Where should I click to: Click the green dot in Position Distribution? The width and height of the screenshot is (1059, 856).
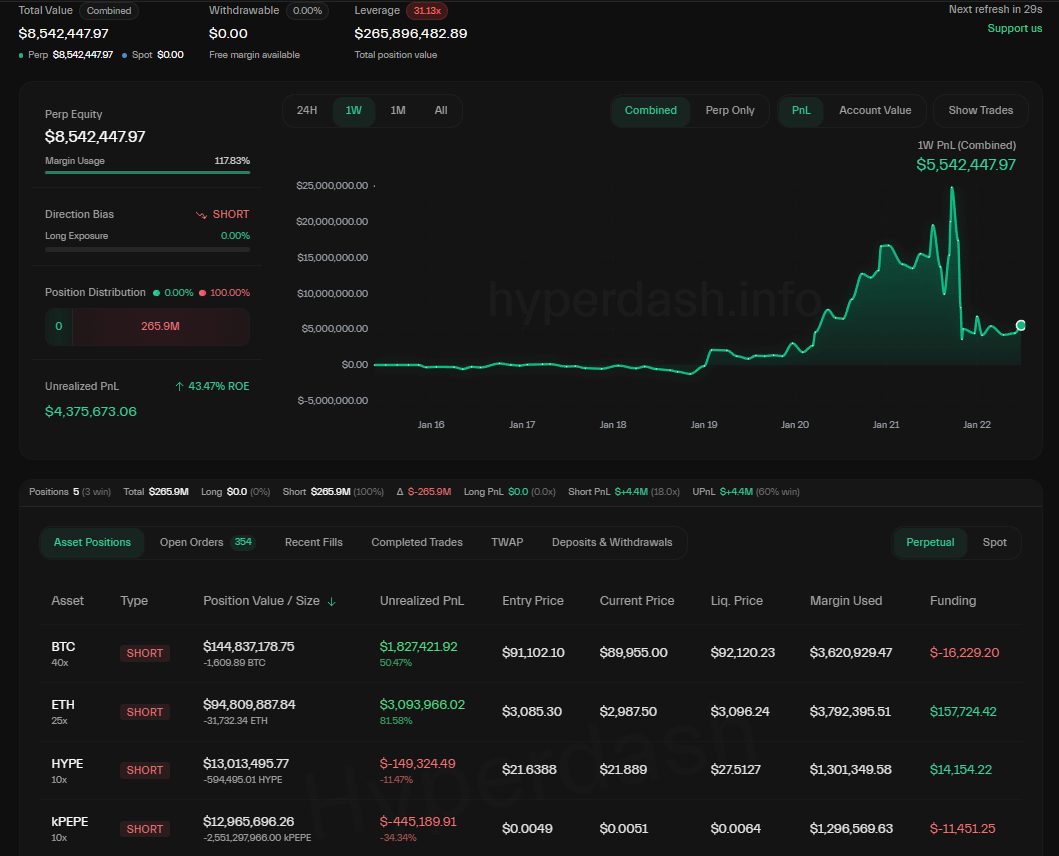tap(157, 293)
